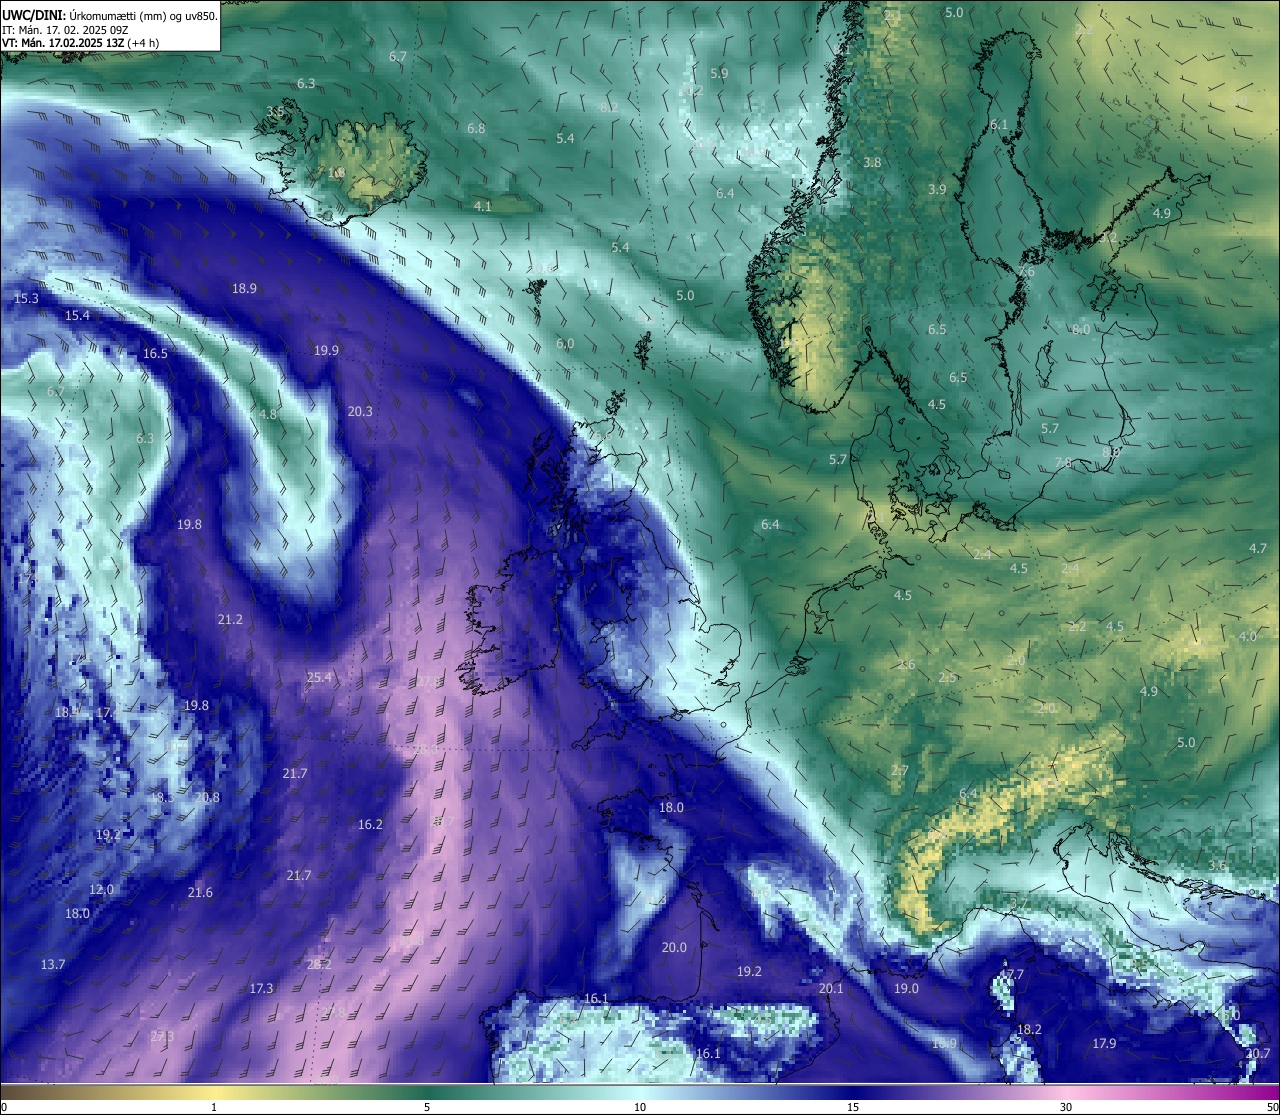Click the map value '17.9'

point(1104,1043)
